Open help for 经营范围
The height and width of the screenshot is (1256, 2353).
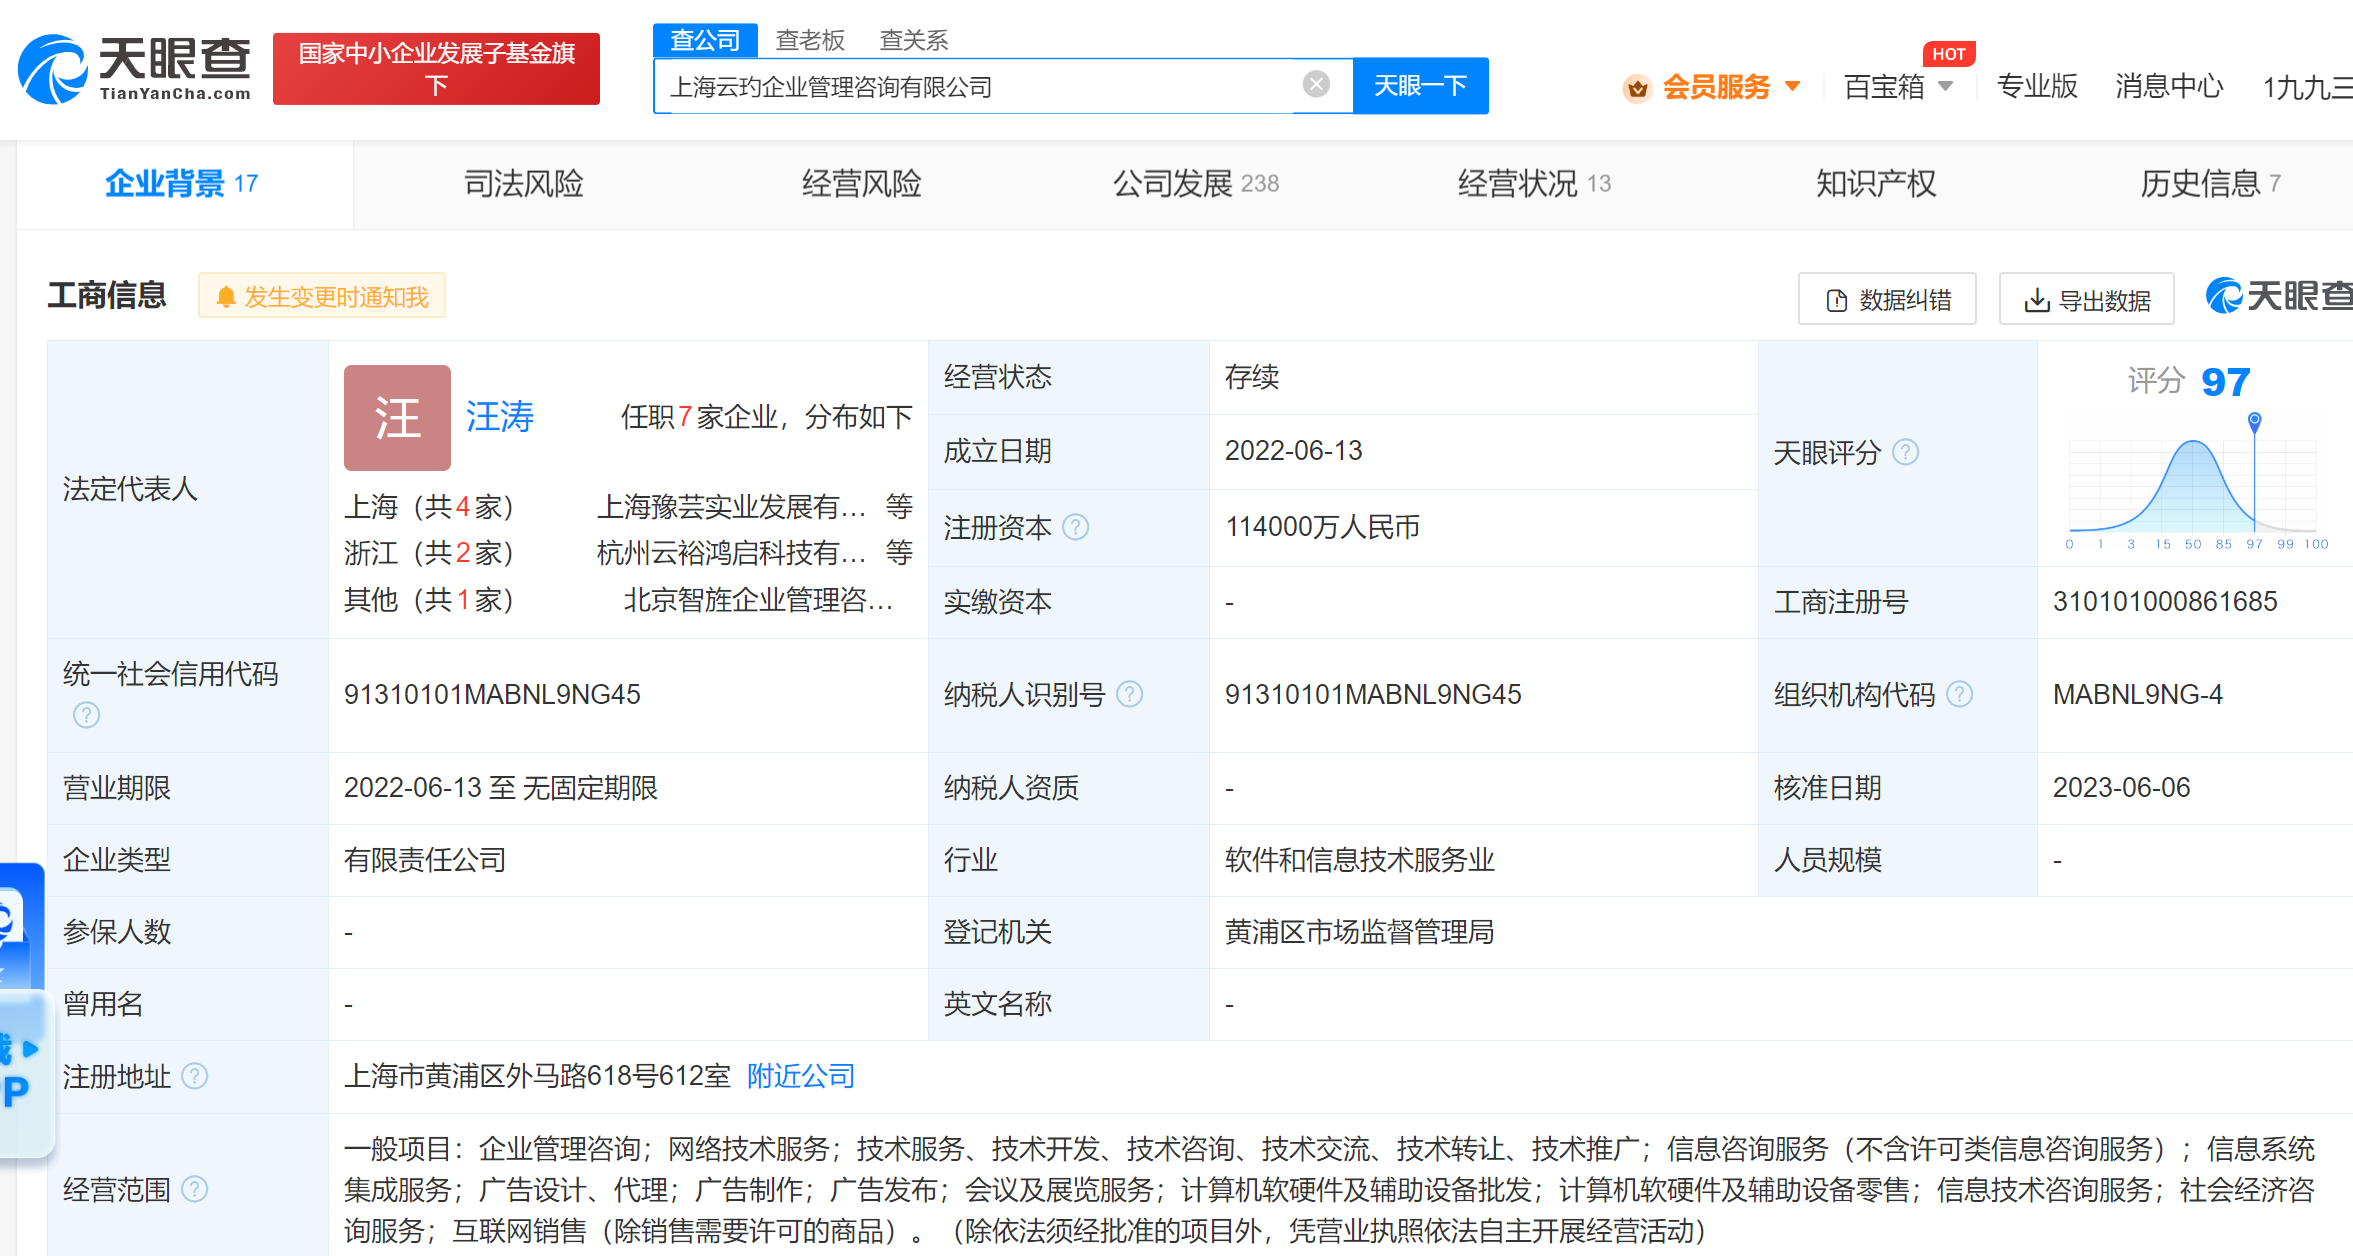[x=195, y=1189]
